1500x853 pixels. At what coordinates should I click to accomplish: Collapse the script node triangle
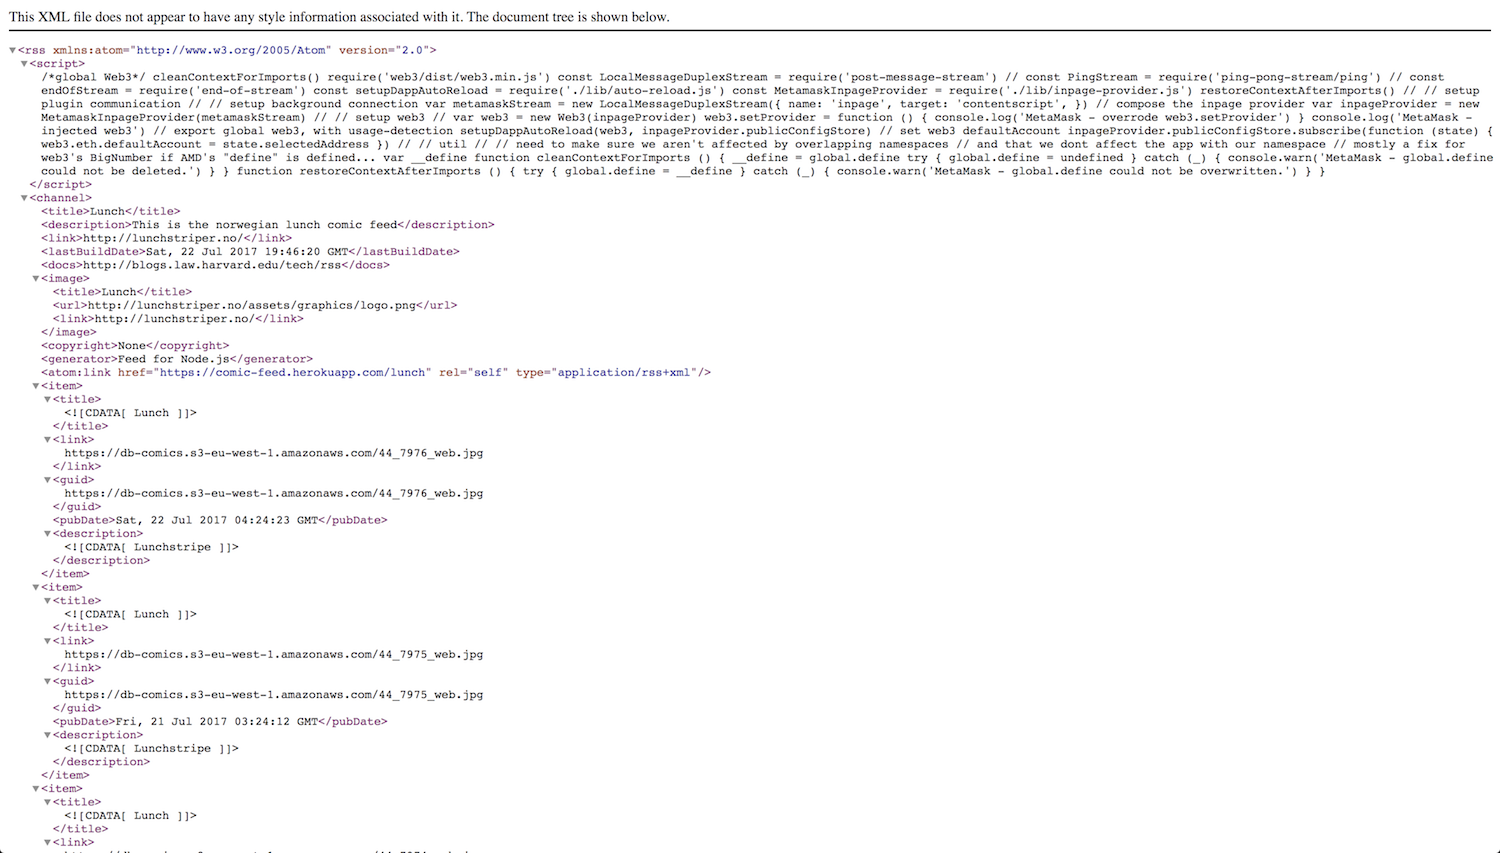(x=24, y=64)
